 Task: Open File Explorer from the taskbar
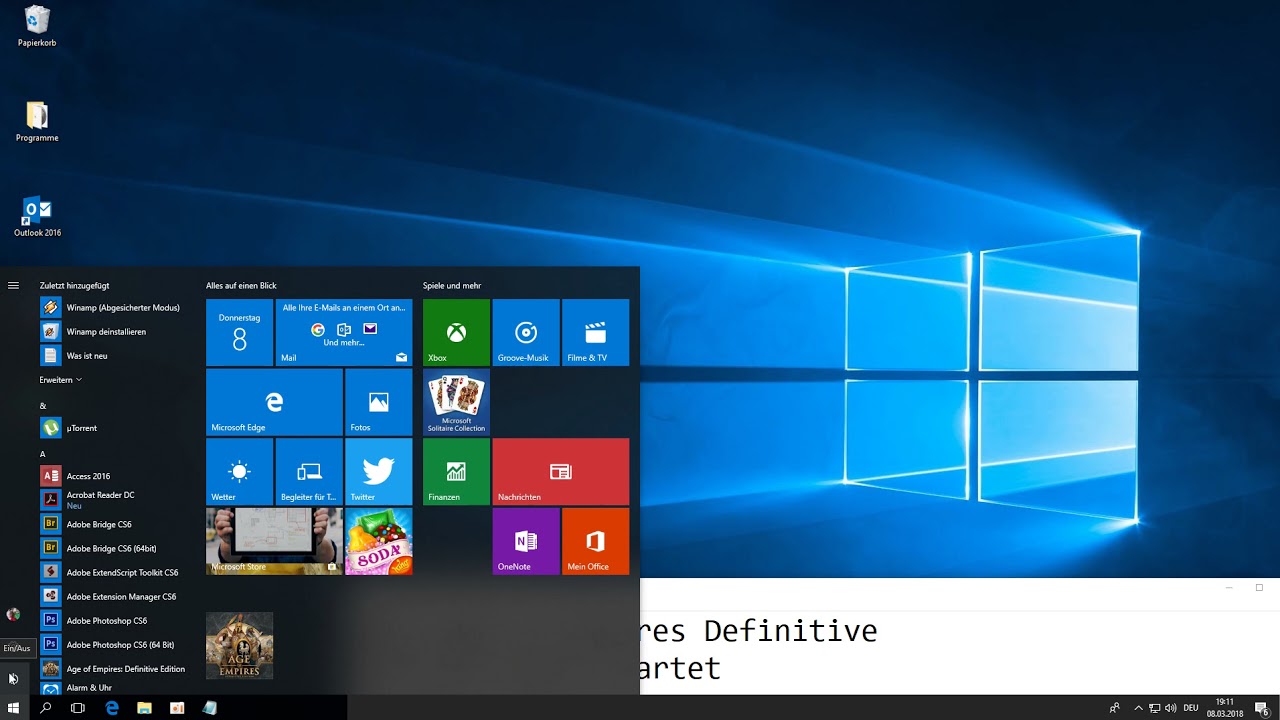(x=144, y=708)
